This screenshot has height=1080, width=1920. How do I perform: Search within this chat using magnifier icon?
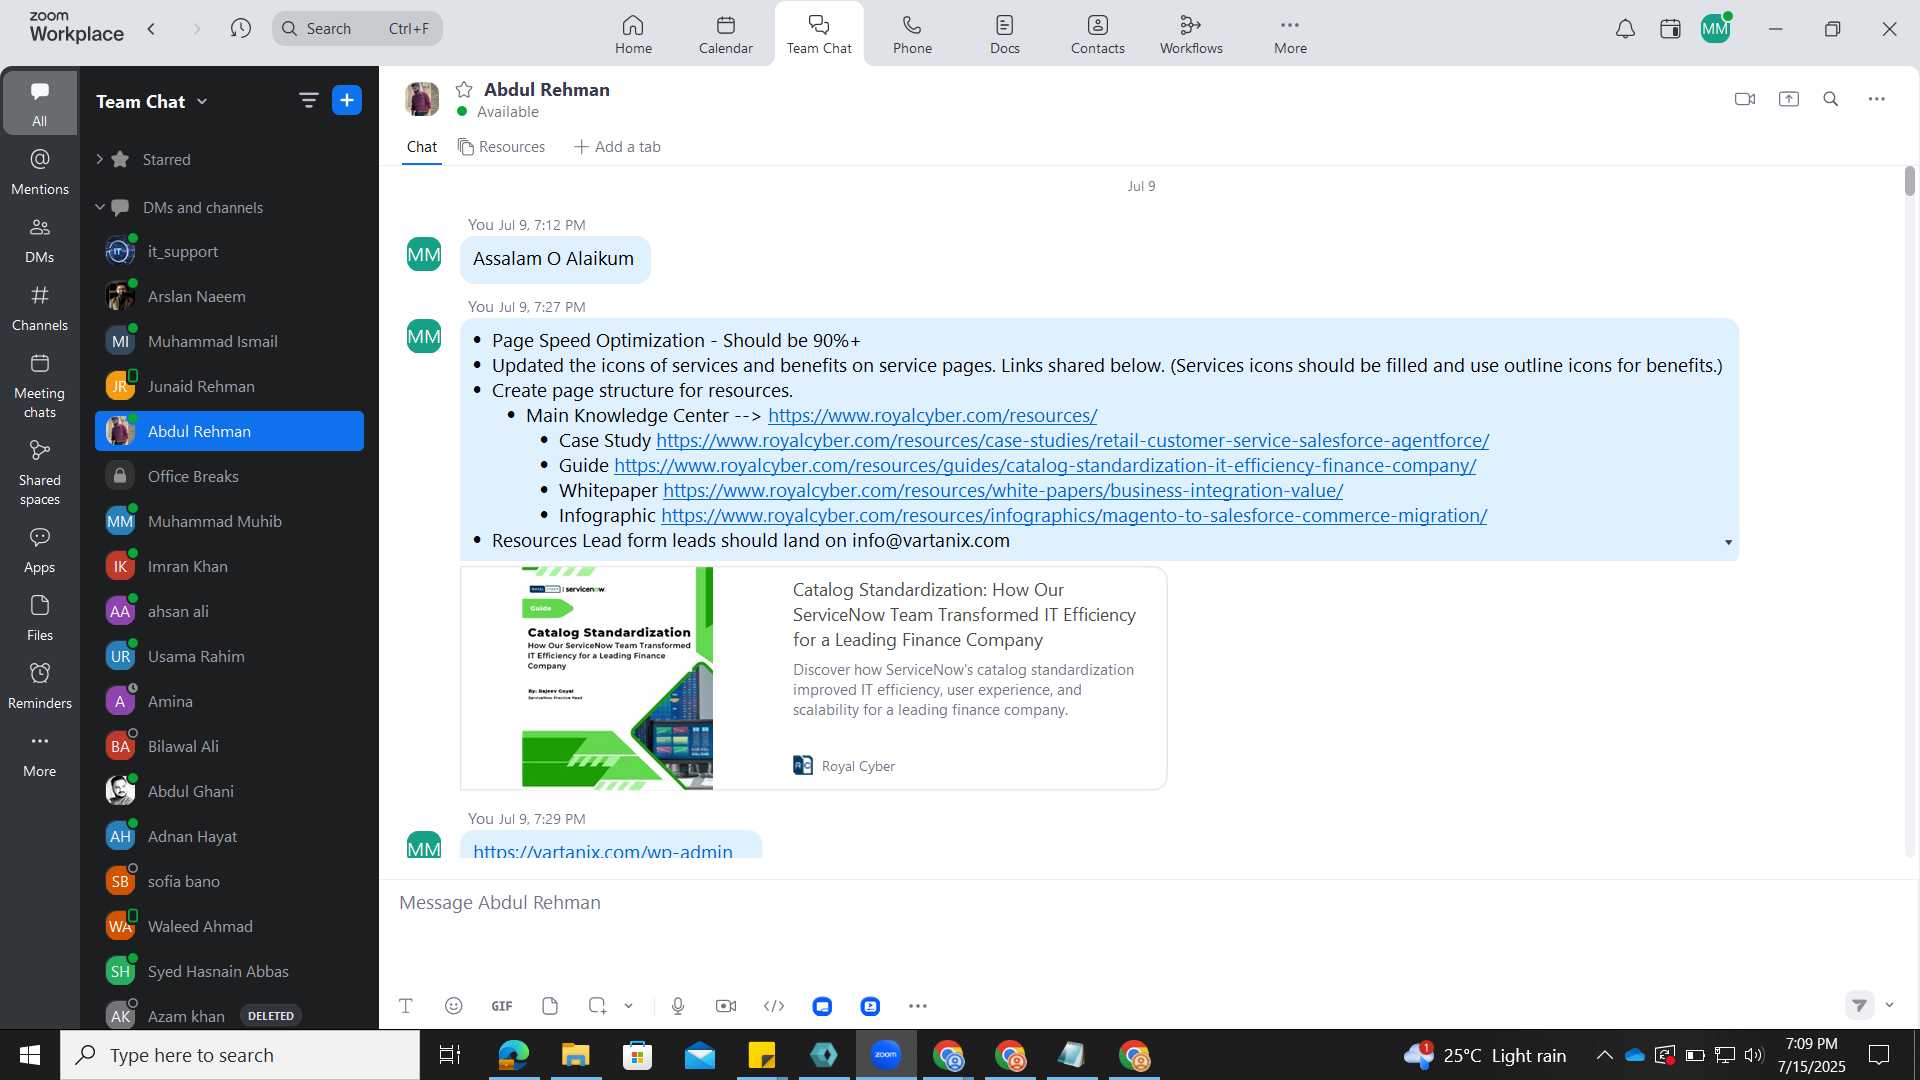pyautogui.click(x=1831, y=99)
